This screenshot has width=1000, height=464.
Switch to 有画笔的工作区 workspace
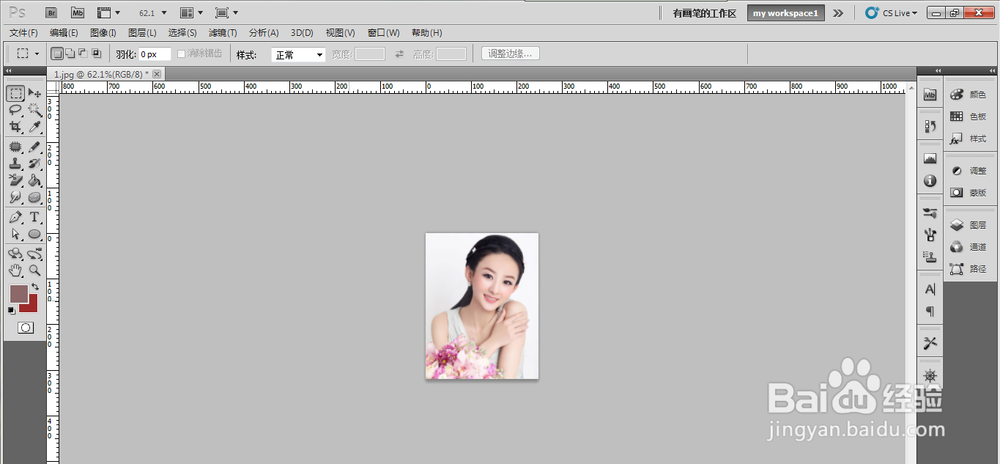click(705, 13)
